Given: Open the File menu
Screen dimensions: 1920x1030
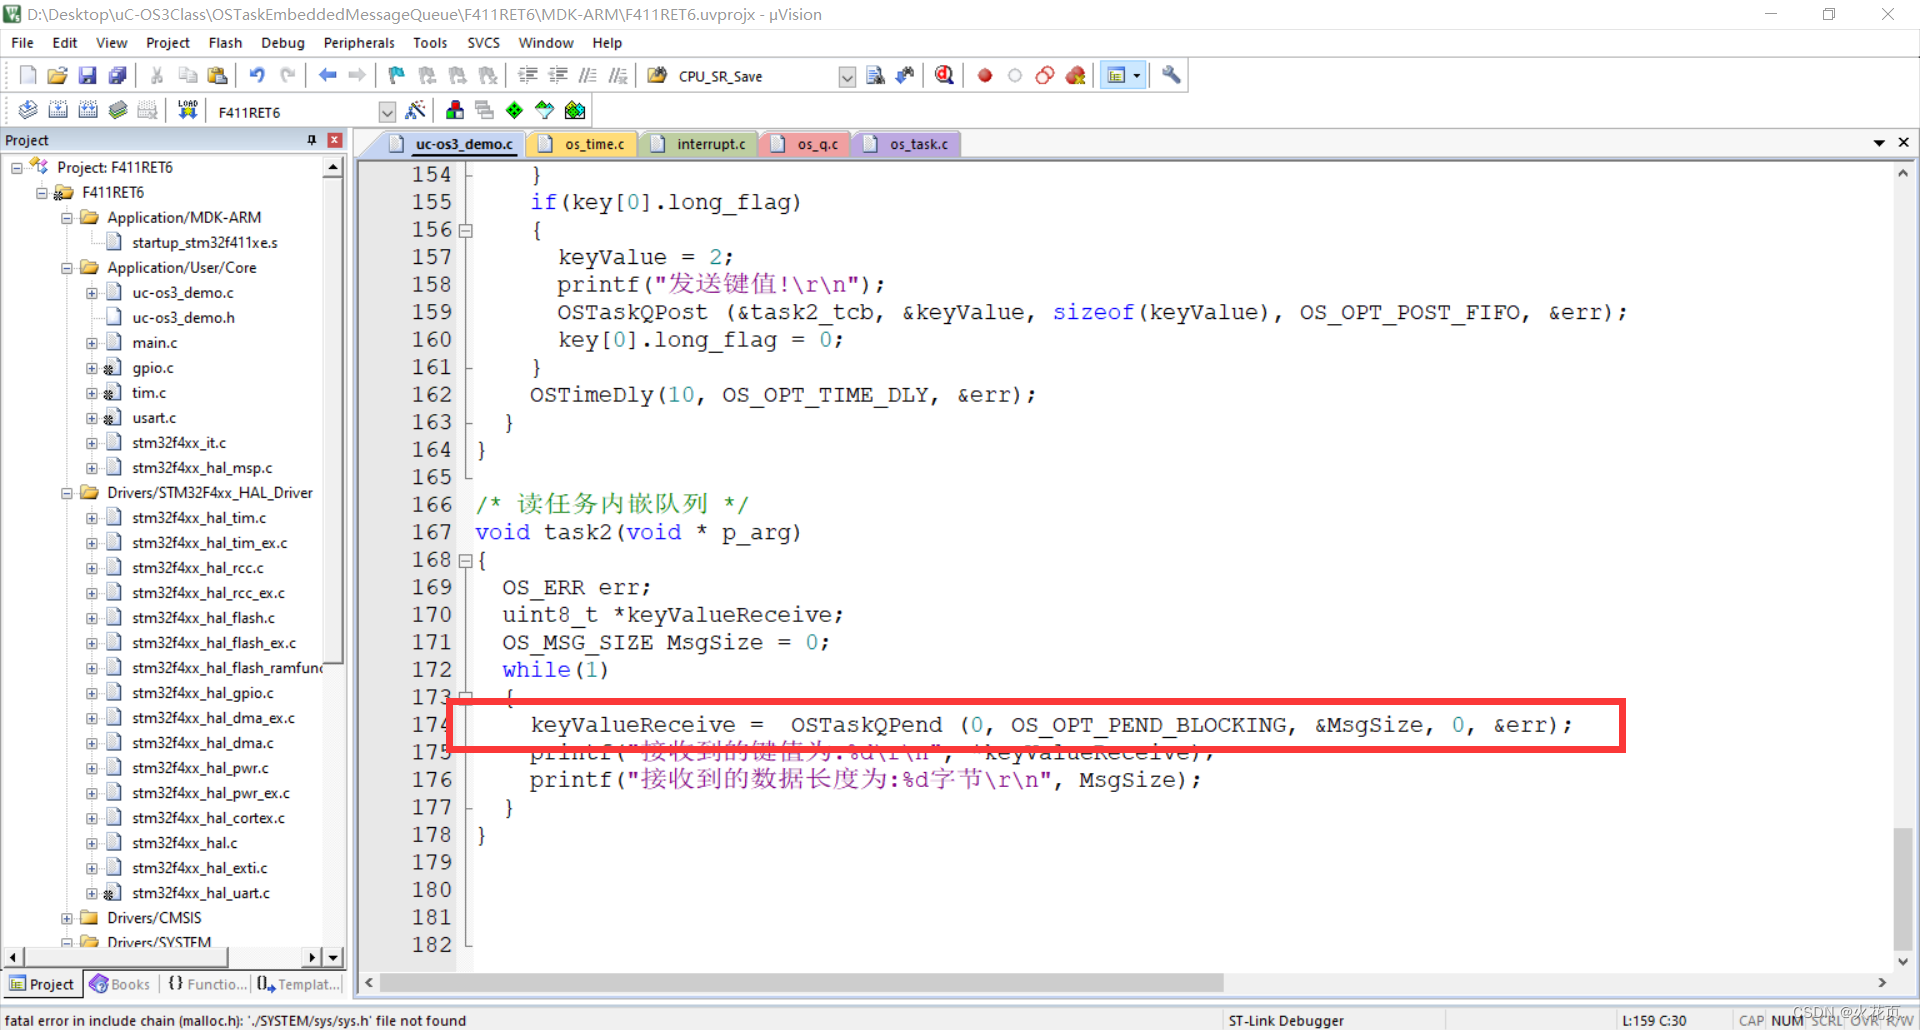Looking at the screenshot, I should (x=22, y=43).
